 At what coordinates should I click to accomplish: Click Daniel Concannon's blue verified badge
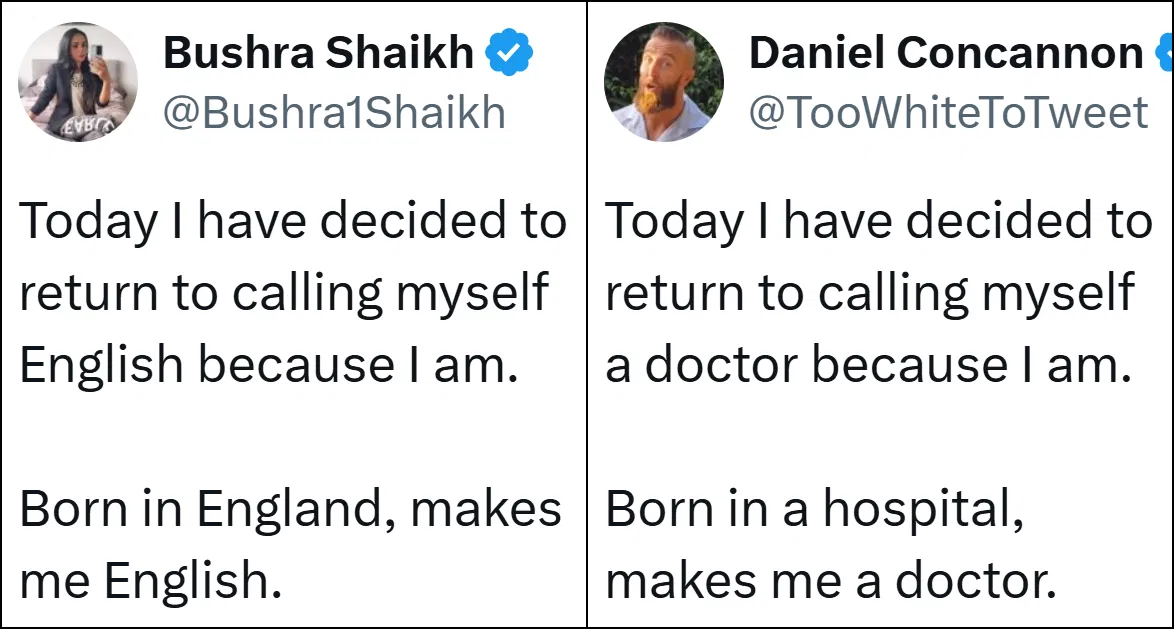pos(1165,53)
